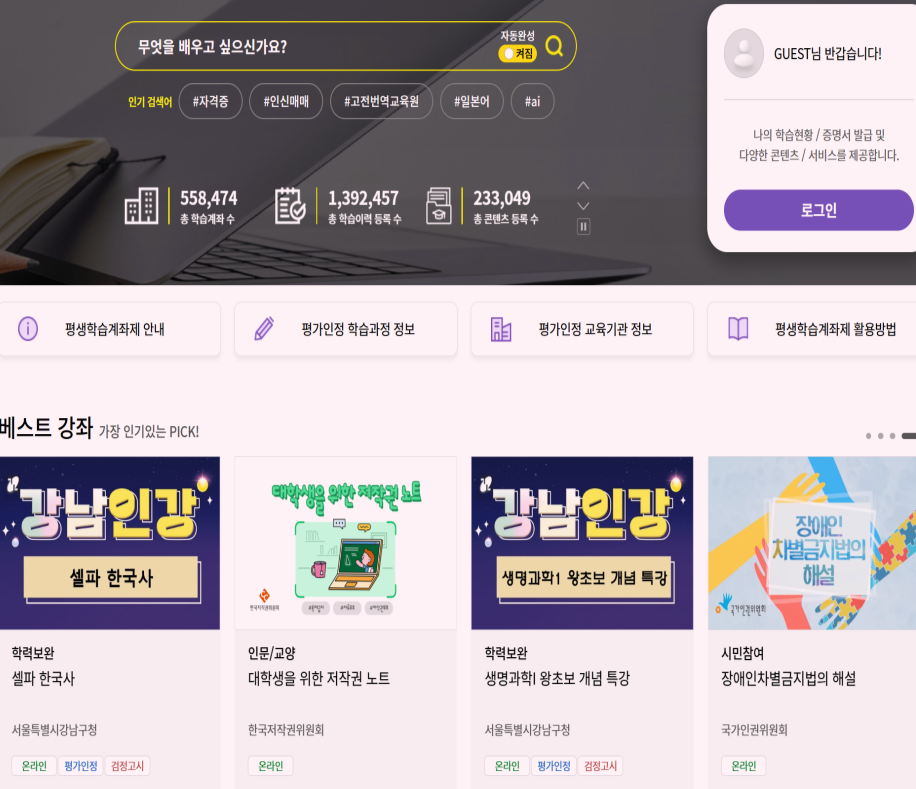Click the 총 학습이력 등록 수 checklist icon
This screenshot has height=789, width=916.
pos(290,206)
